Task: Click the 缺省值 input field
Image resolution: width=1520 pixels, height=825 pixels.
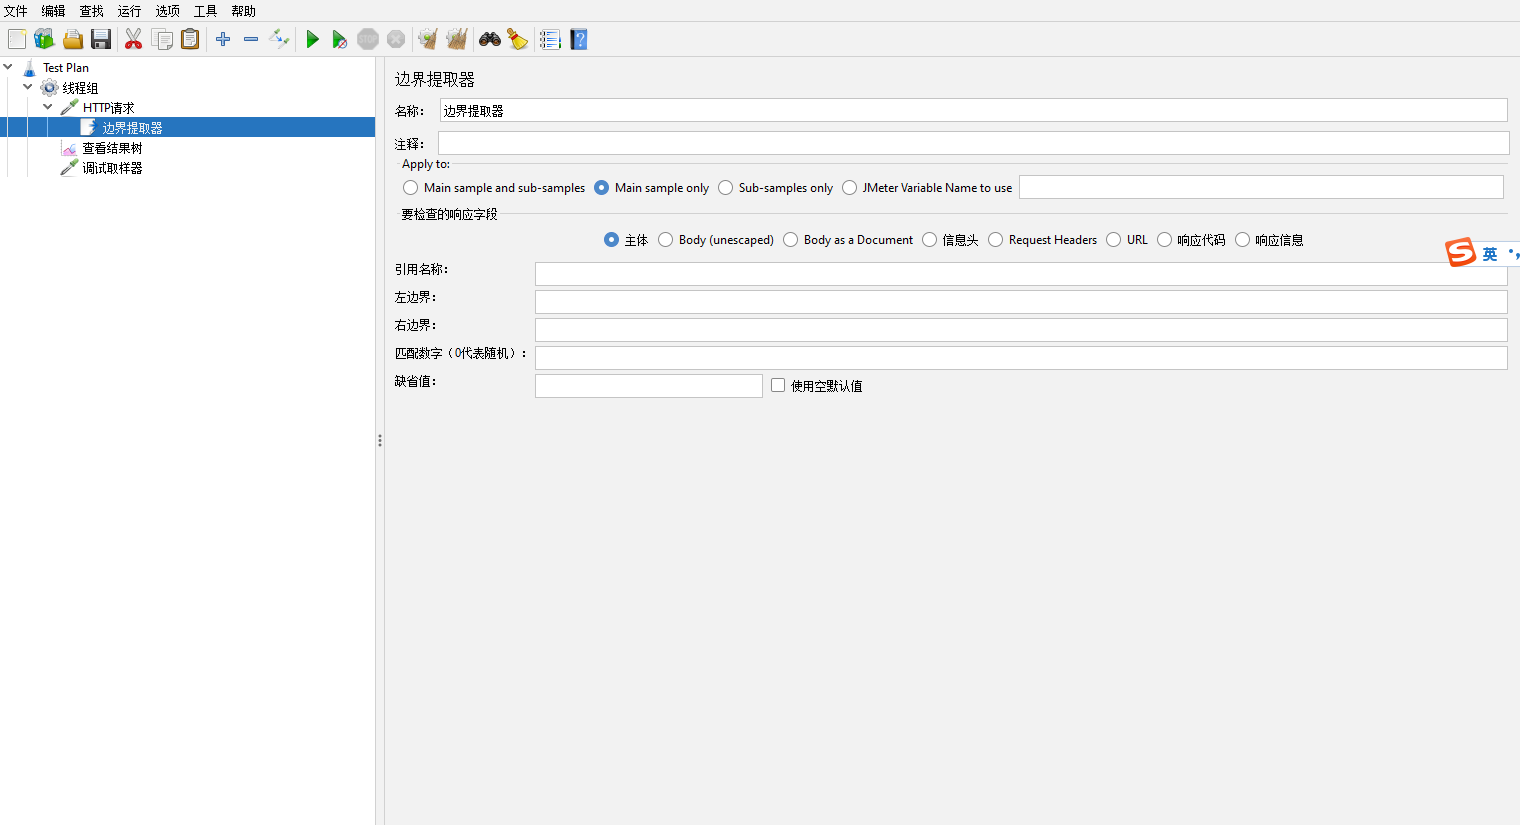Action: point(649,386)
